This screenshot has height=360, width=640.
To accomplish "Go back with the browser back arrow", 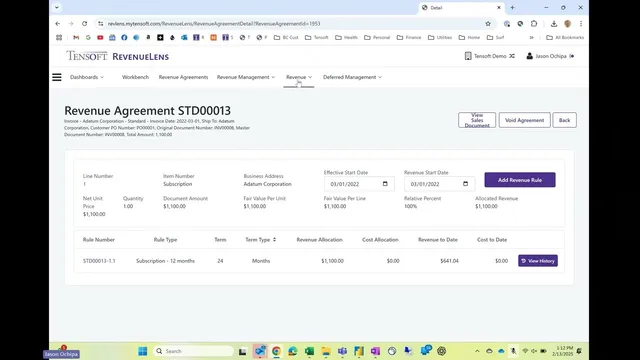I will coord(58,24).
